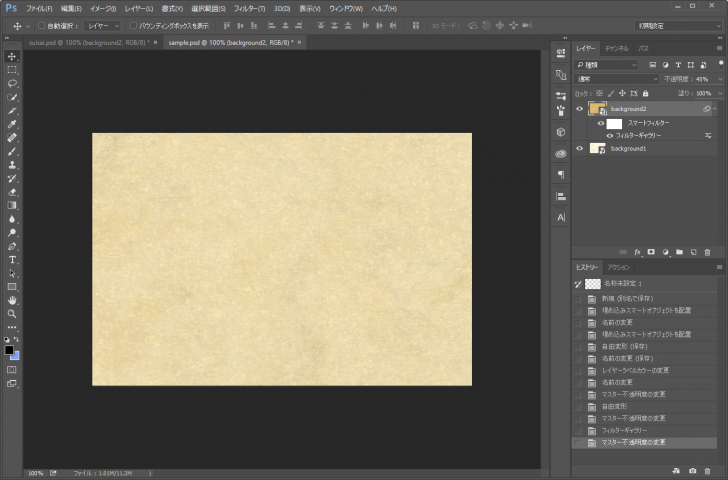The height and width of the screenshot is (480, 728).
Task: Hide the background2 layer
Action: [x=579, y=109]
